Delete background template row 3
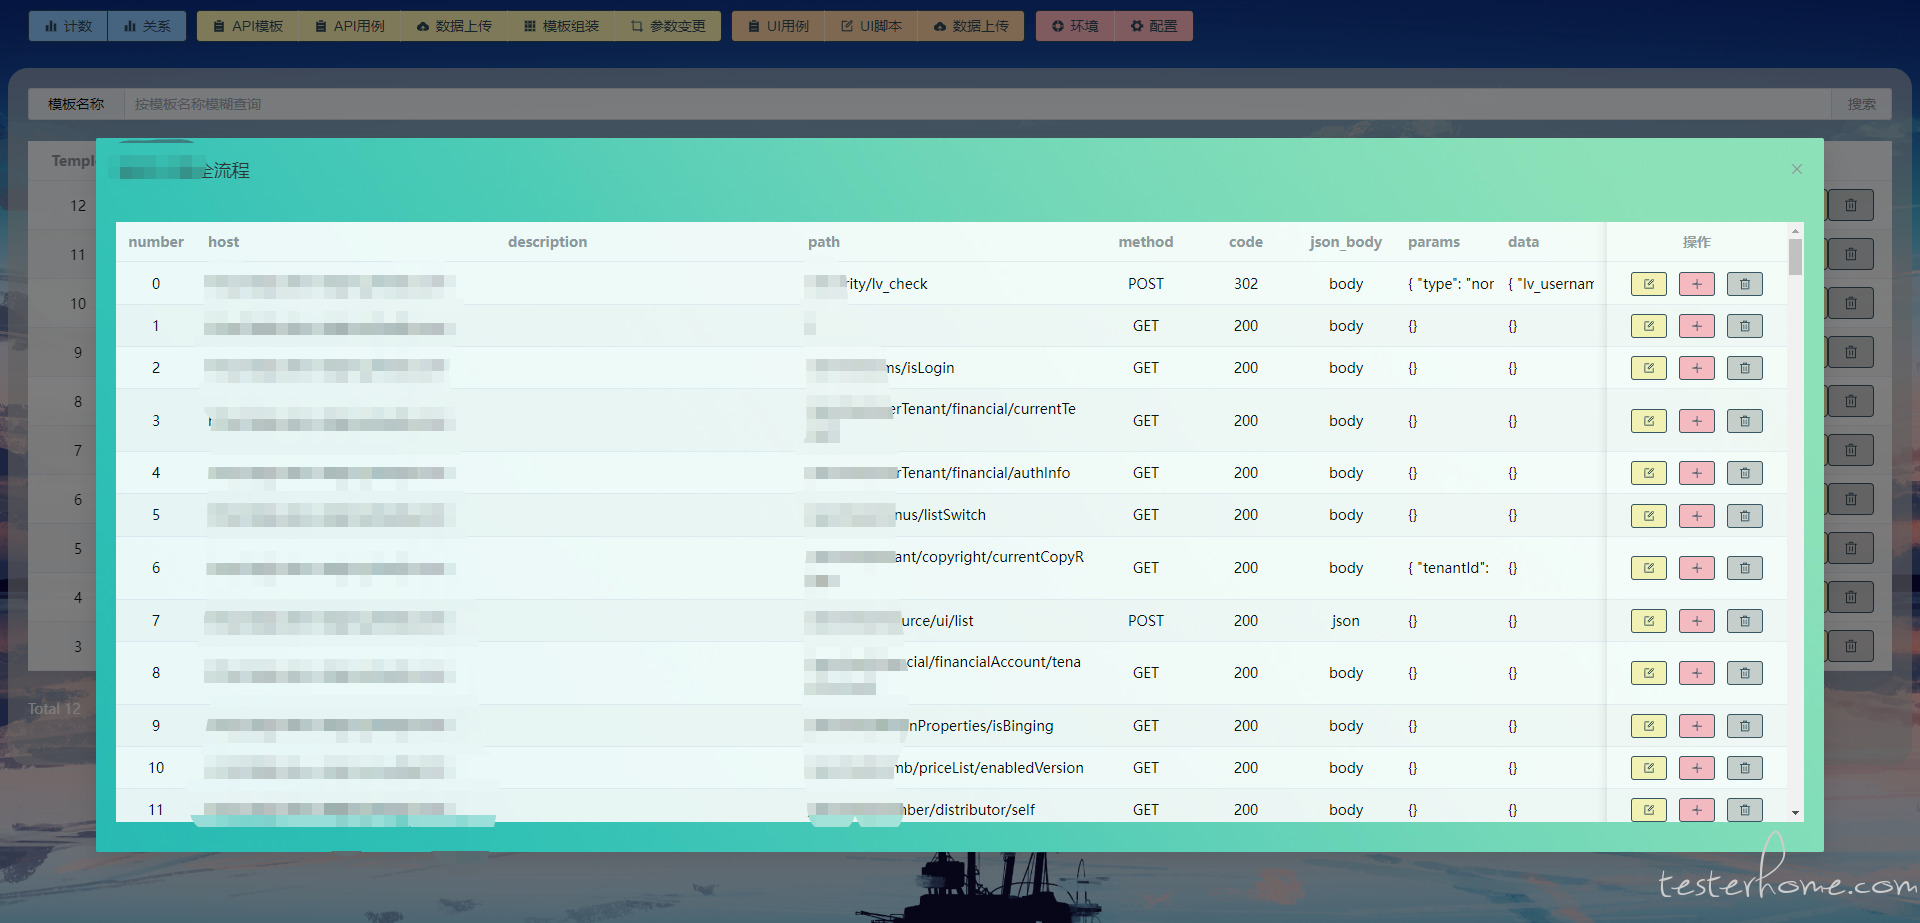This screenshot has width=1920, height=923. coord(1851,646)
